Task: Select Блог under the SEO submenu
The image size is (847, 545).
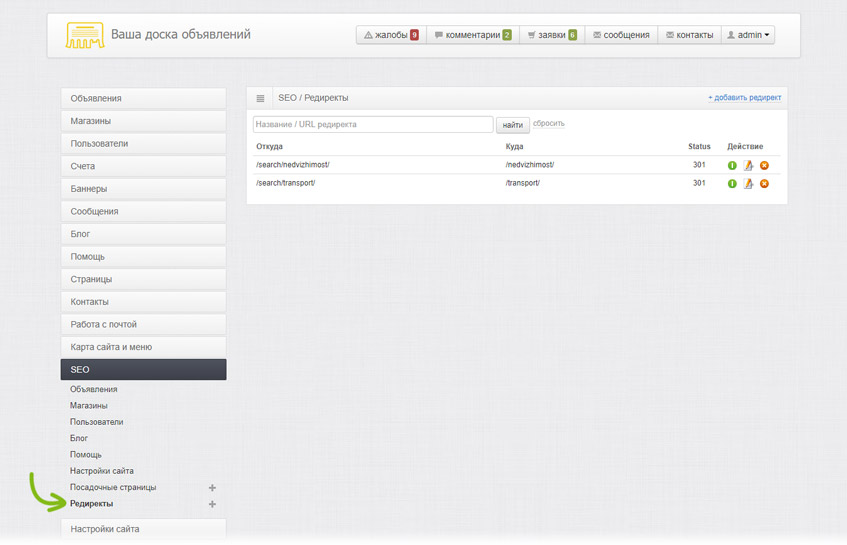Action: click(79, 438)
